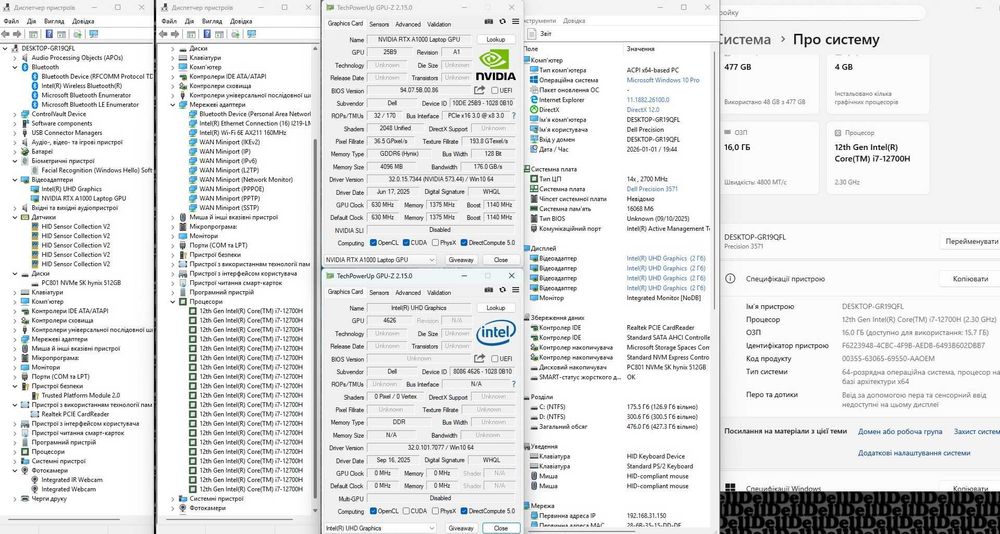Toggle OpenCL checkbox in NVIDIA GPU-Z

coord(373,242)
